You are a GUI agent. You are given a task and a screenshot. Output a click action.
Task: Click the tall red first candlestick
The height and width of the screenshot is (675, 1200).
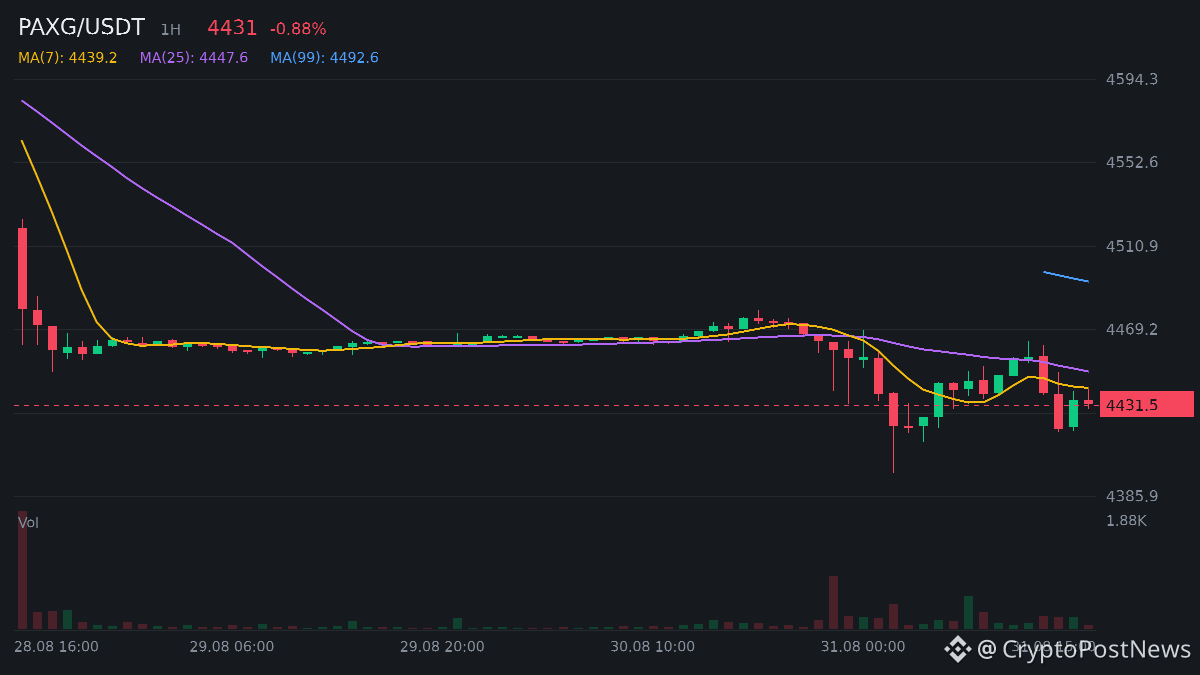22,268
